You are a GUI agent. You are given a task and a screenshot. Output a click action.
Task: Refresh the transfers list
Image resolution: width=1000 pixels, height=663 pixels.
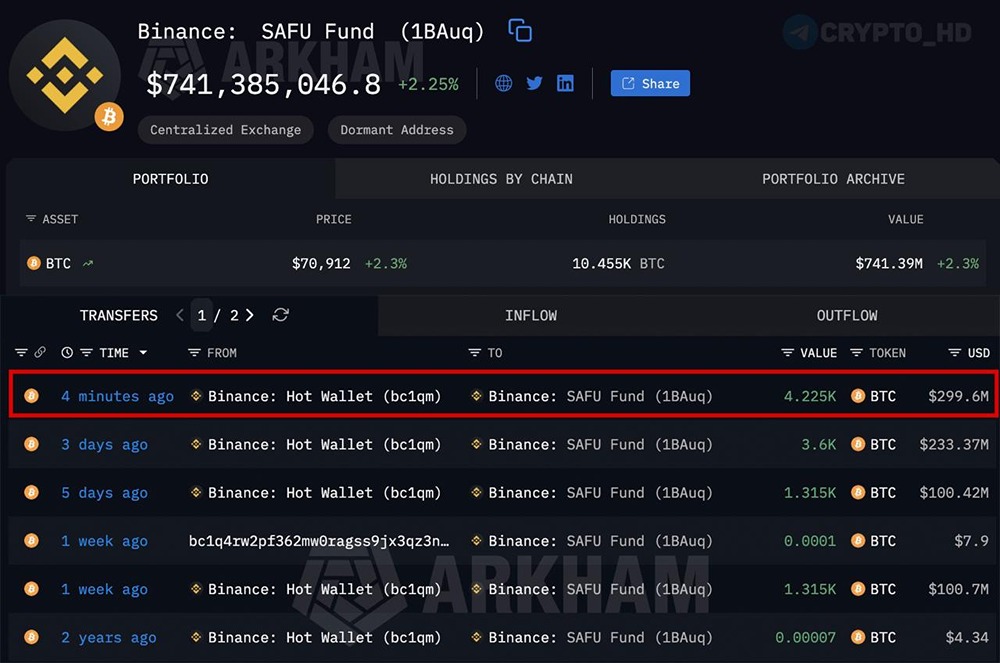click(280, 315)
